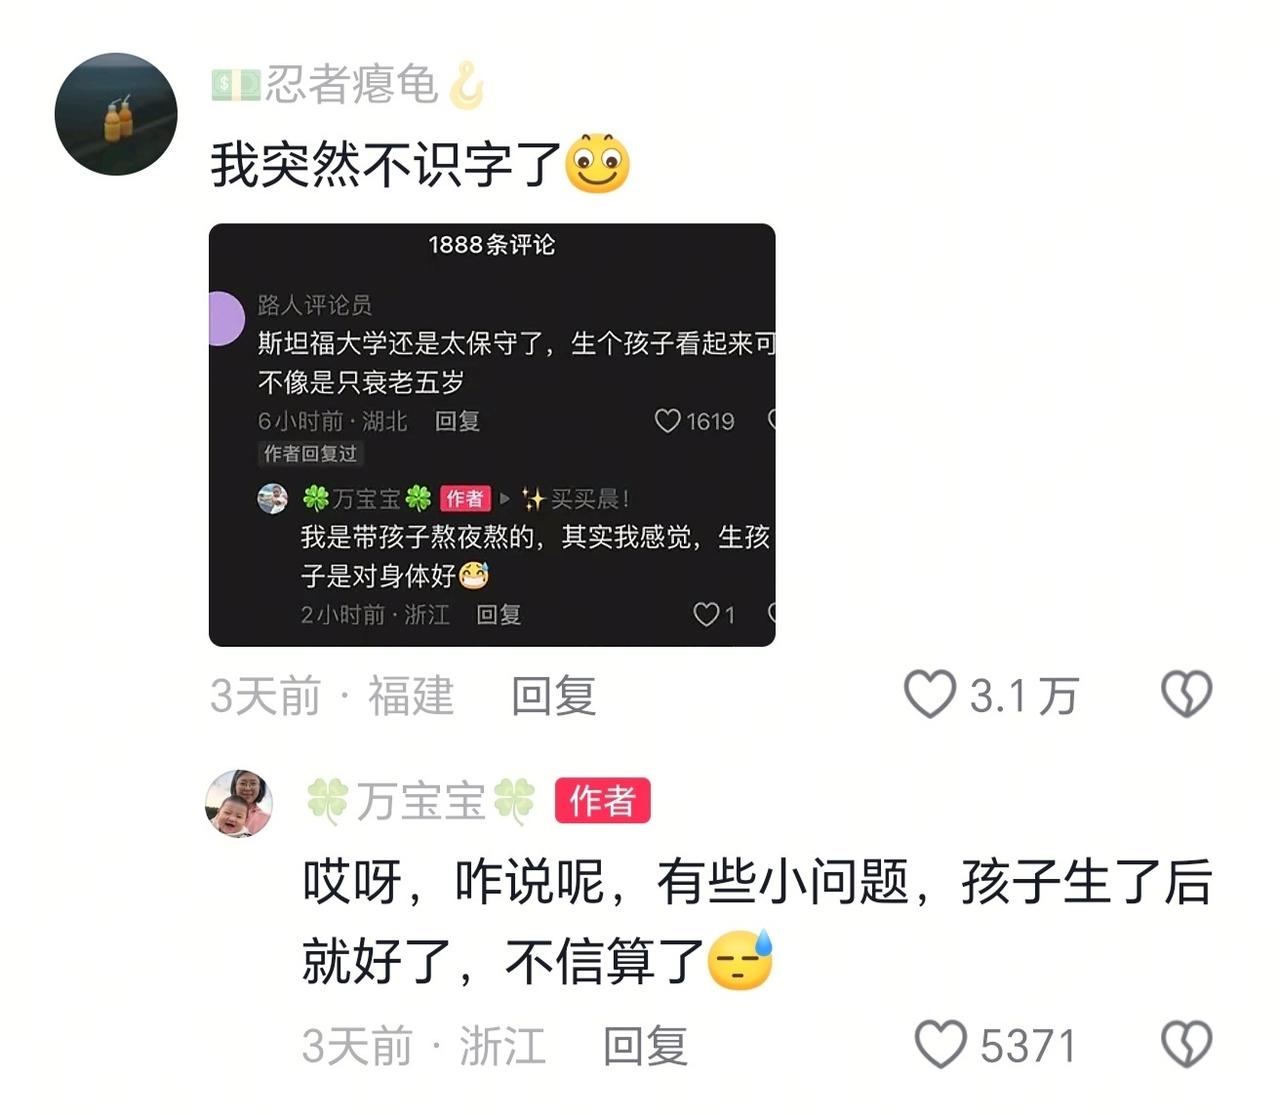Like 万宝宝's reply with 5371 likes

pos(941,1045)
